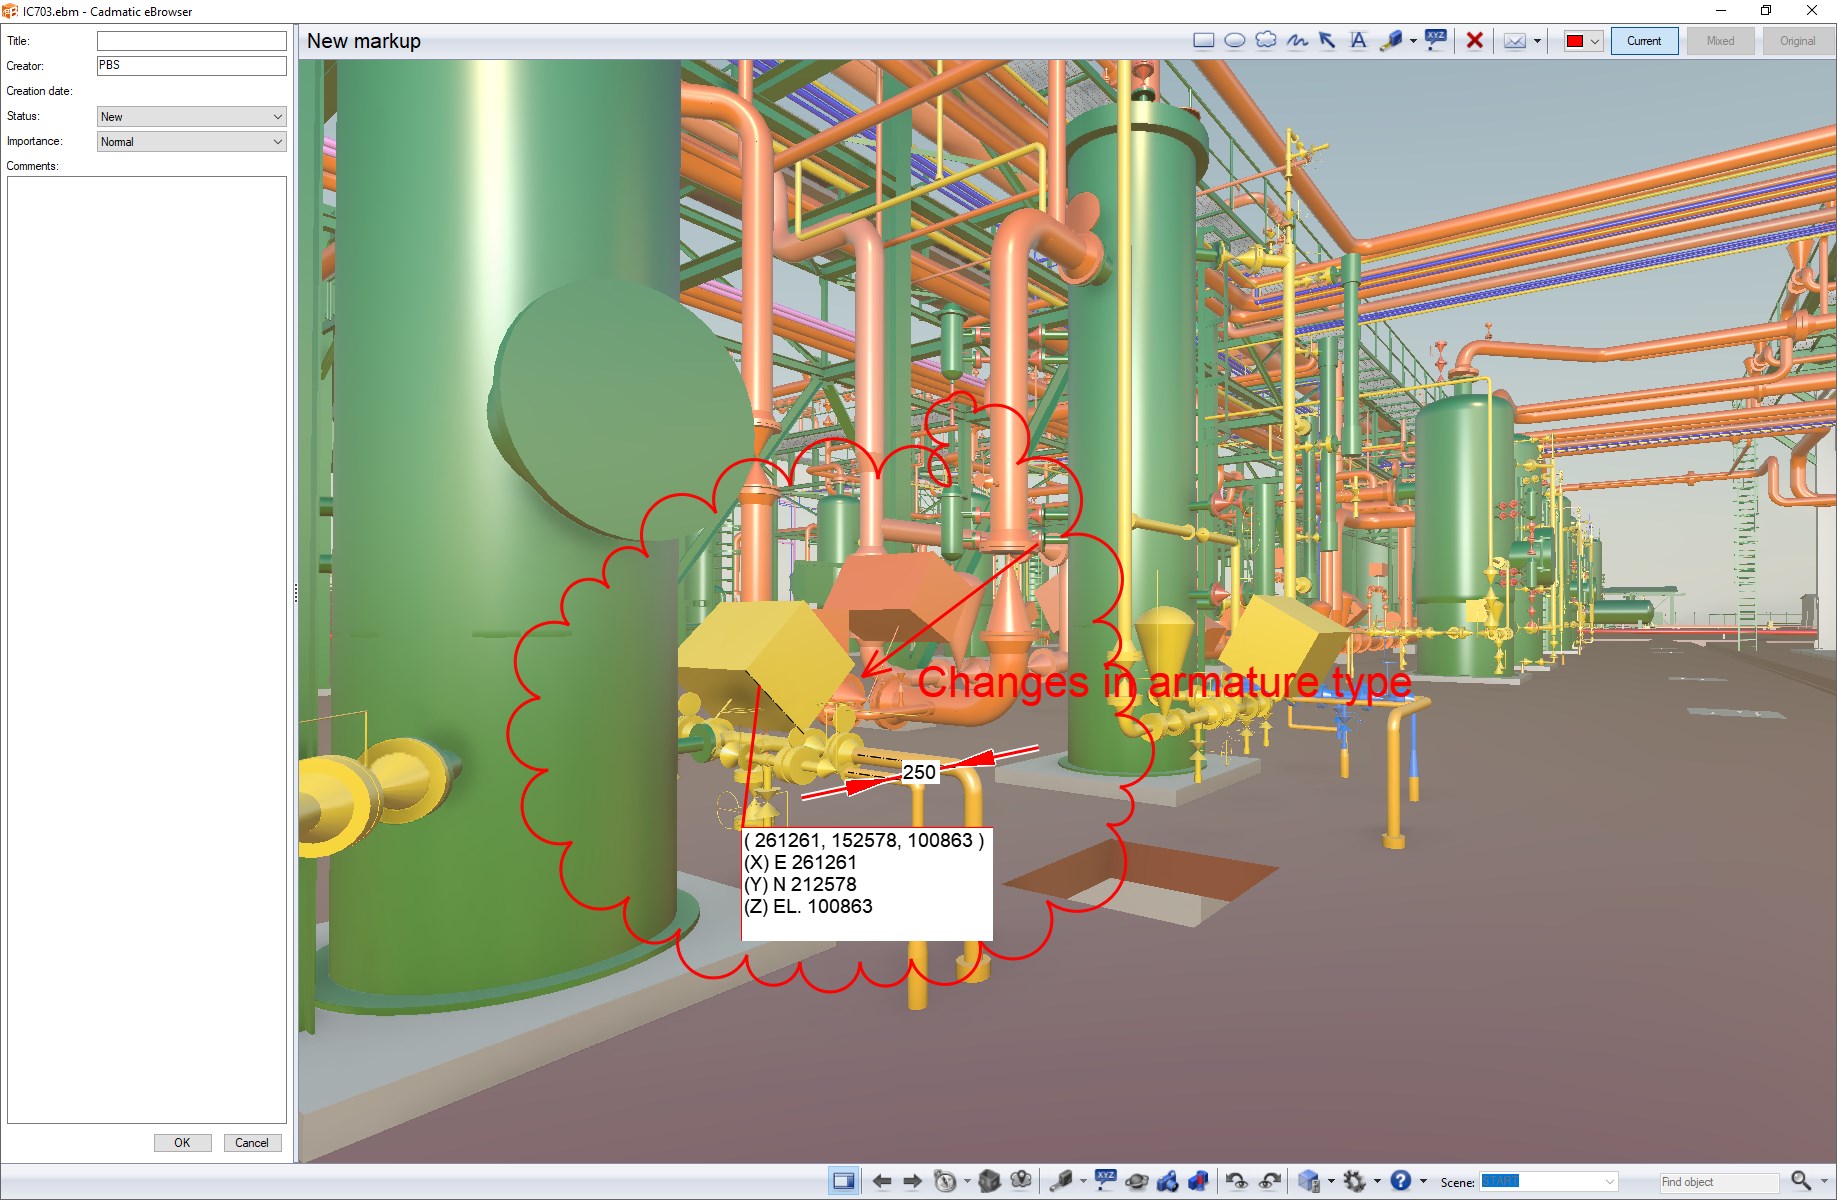The image size is (1837, 1200).
Task: Expand the envelope send options arrow
Action: (x=1537, y=41)
